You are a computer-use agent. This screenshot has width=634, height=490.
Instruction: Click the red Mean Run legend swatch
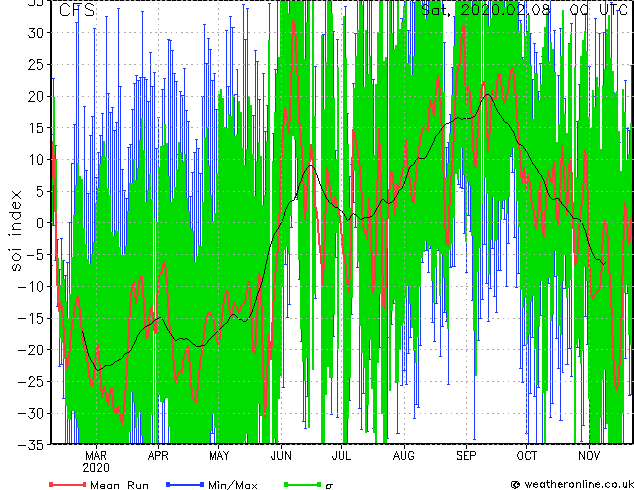click(68, 484)
